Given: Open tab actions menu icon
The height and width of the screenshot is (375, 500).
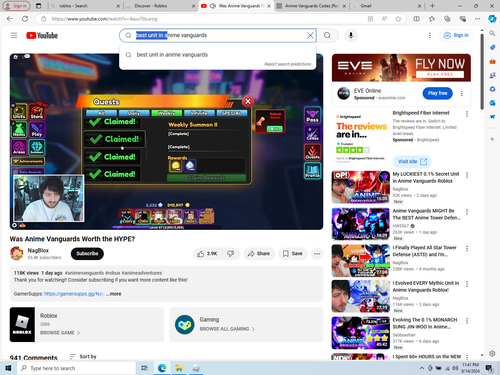Looking at the screenshot, I should [39, 6].
